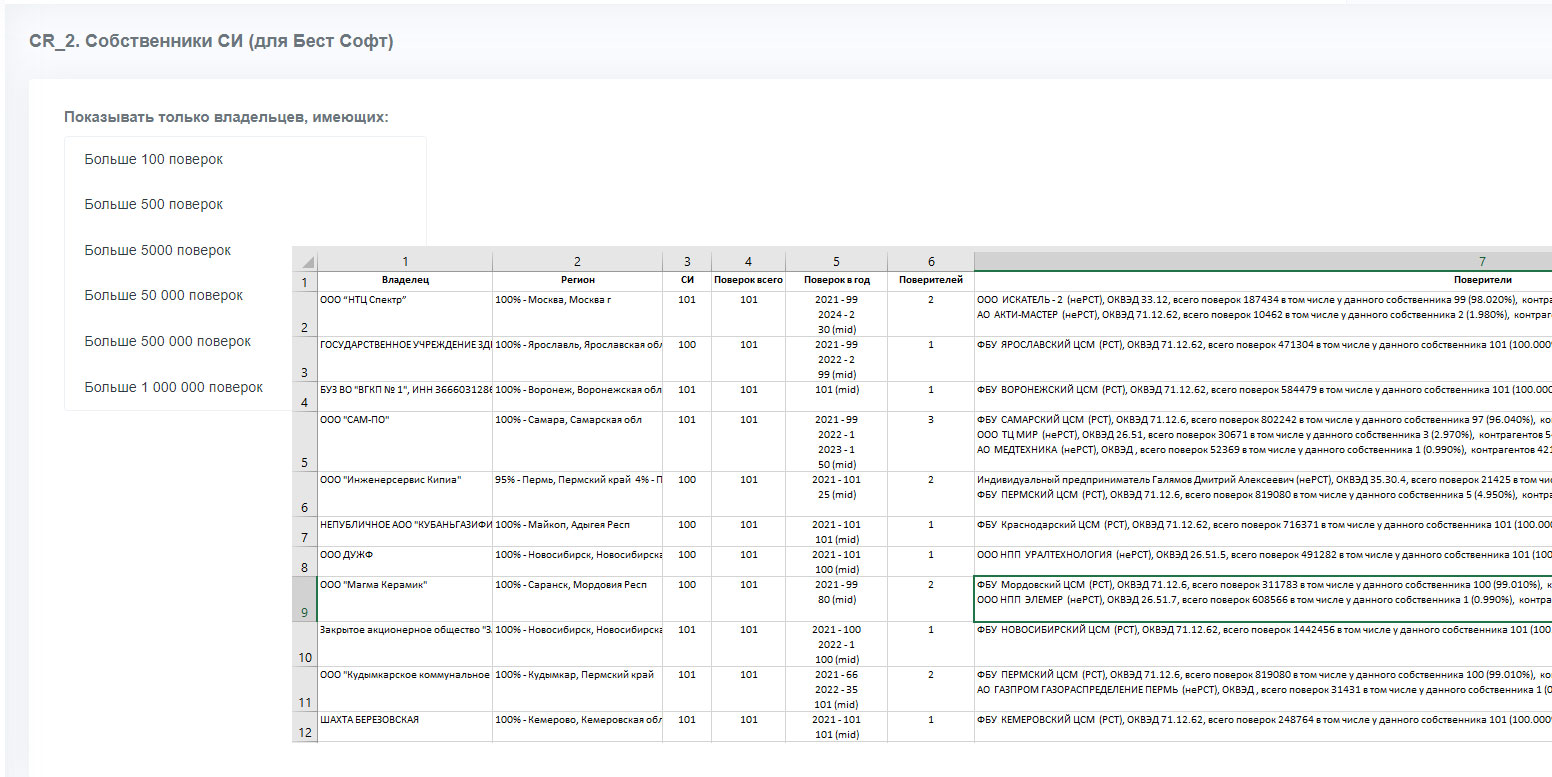This screenshot has height=777, width=1552.
Task: Select the "ГОСУДАРСТВЕННОЕ УЧРЕЖДЕНИЕ" owner cell
Action: [x=405, y=359]
